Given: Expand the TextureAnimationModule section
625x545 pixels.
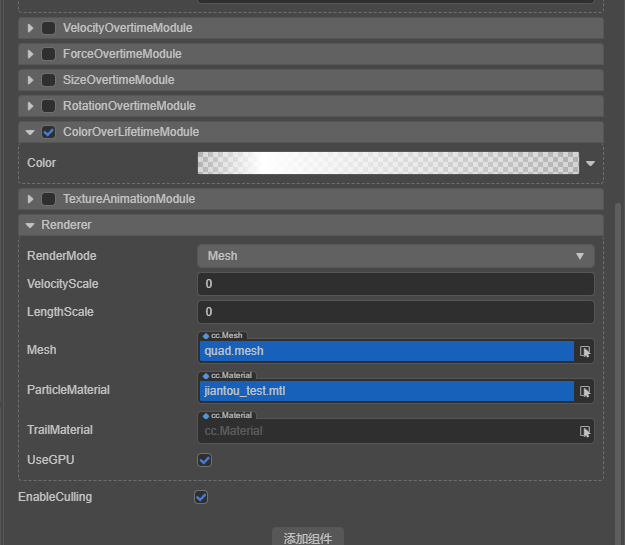Looking at the screenshot, I should coord(30,199).
